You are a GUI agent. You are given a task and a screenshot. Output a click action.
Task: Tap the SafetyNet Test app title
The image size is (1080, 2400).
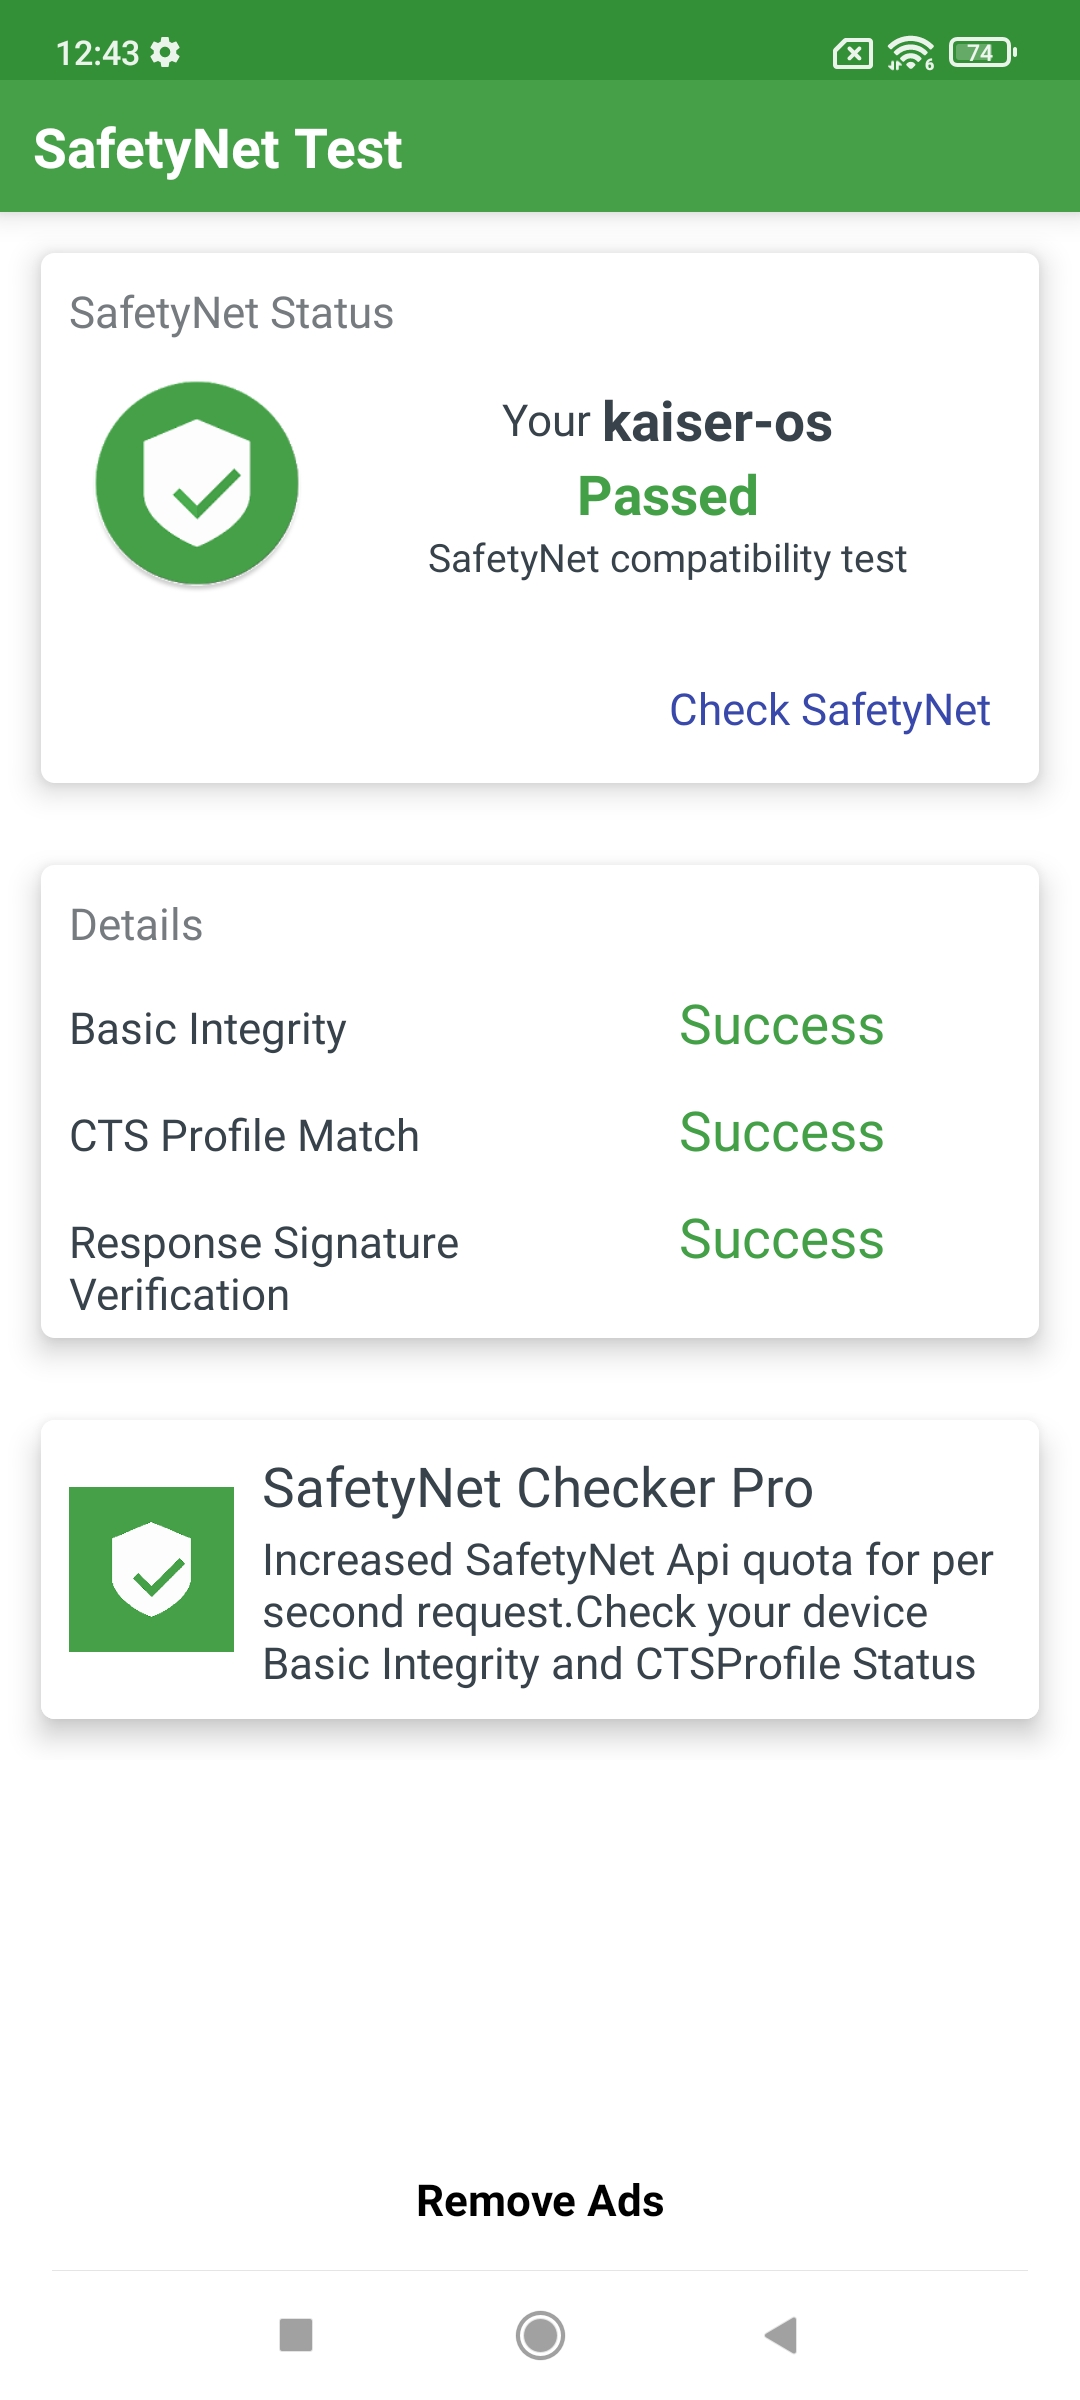pos(218,149)
